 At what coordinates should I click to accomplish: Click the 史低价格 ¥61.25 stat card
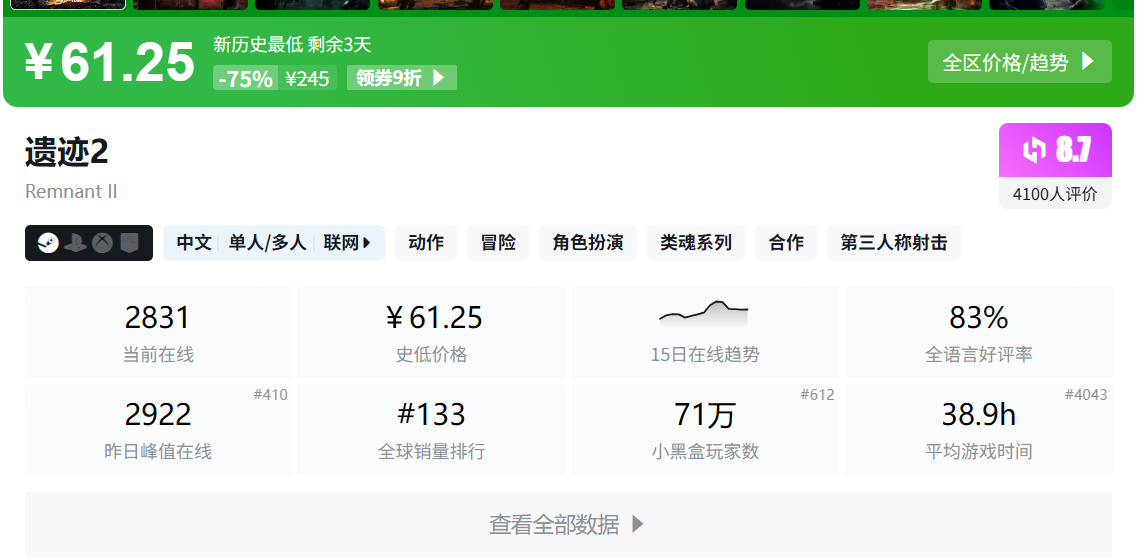pos(432,332)
